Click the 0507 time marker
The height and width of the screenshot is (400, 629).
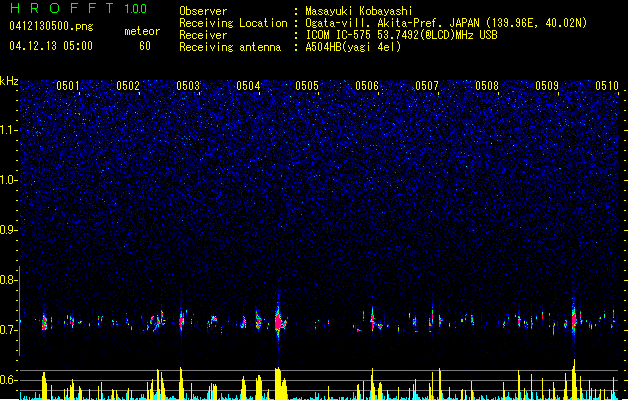[427, 86]
